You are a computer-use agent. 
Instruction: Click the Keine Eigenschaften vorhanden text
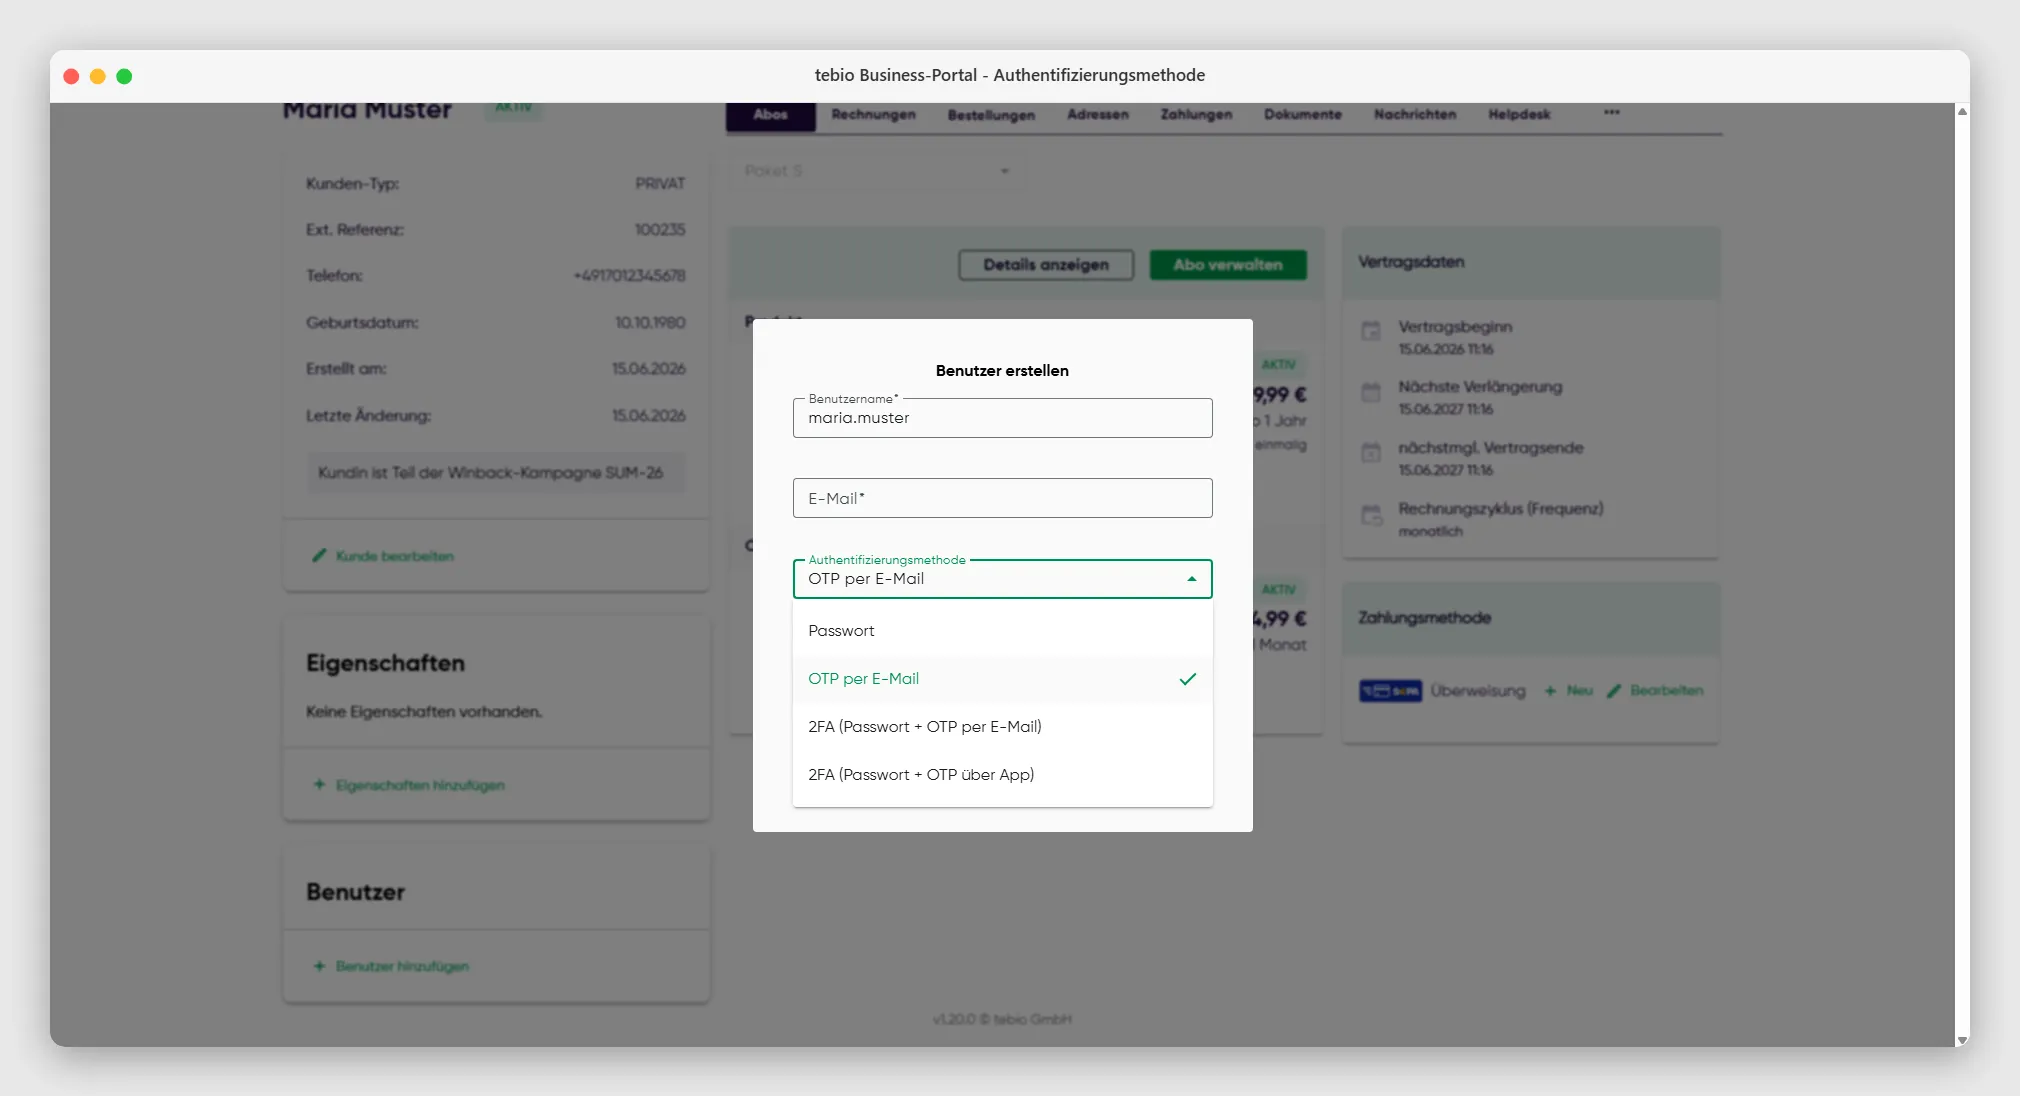(x=424, y=712)
